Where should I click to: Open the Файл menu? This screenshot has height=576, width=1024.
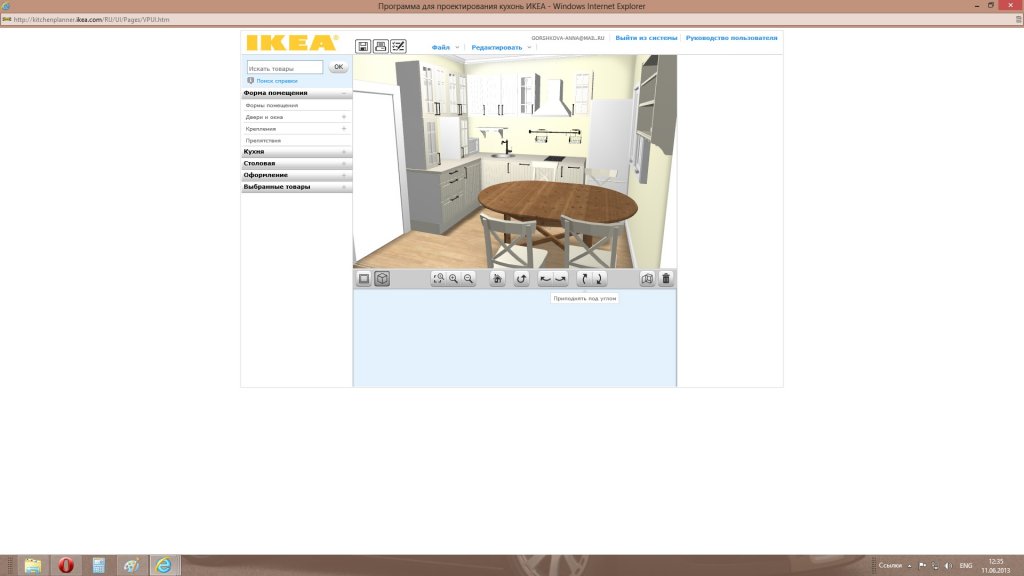(441, 48)
